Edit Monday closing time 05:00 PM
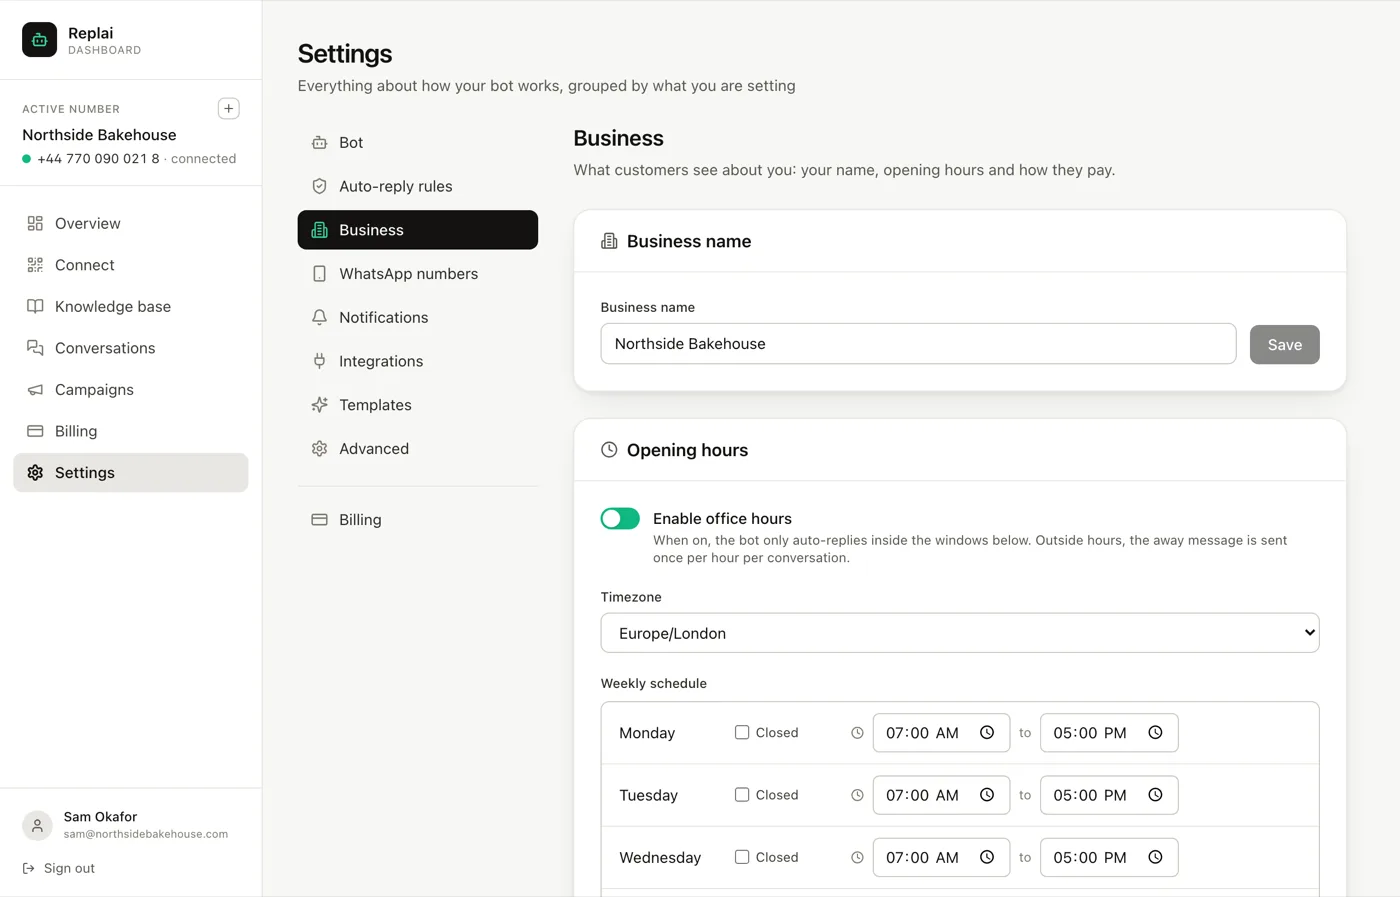The height and width of the screenshot is (897, 1400). click(1109, 733)
